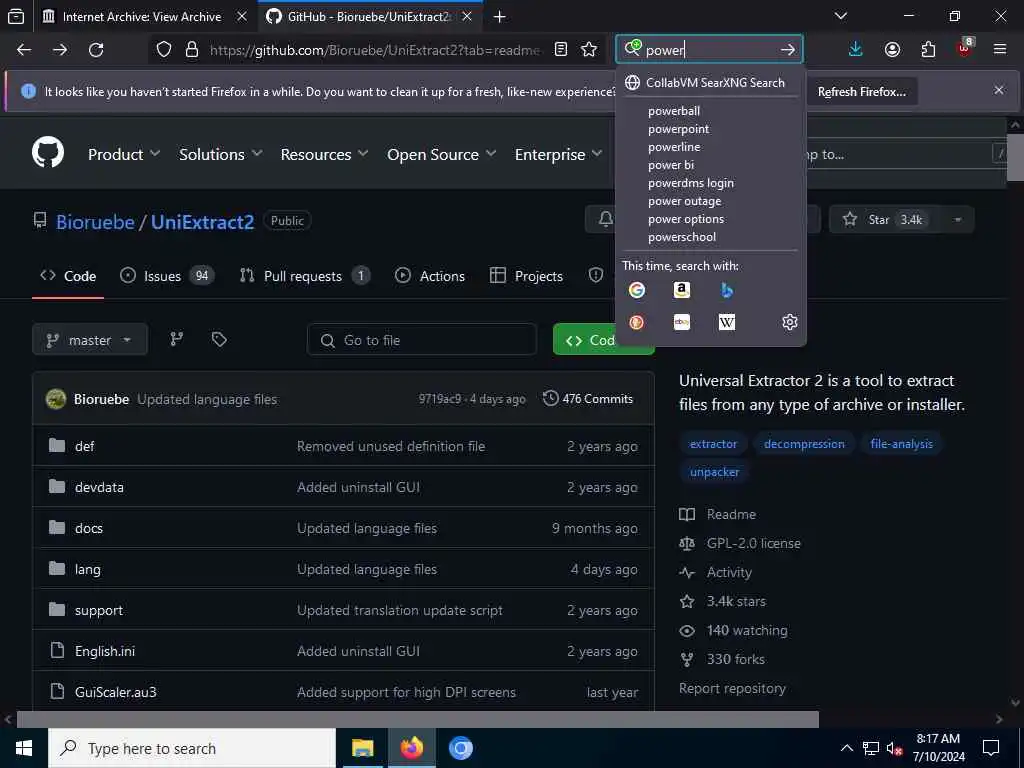Screen dimensions: 1024x768
Task: Open the Star lists dropdown arrow
Action: pos(957,220)
